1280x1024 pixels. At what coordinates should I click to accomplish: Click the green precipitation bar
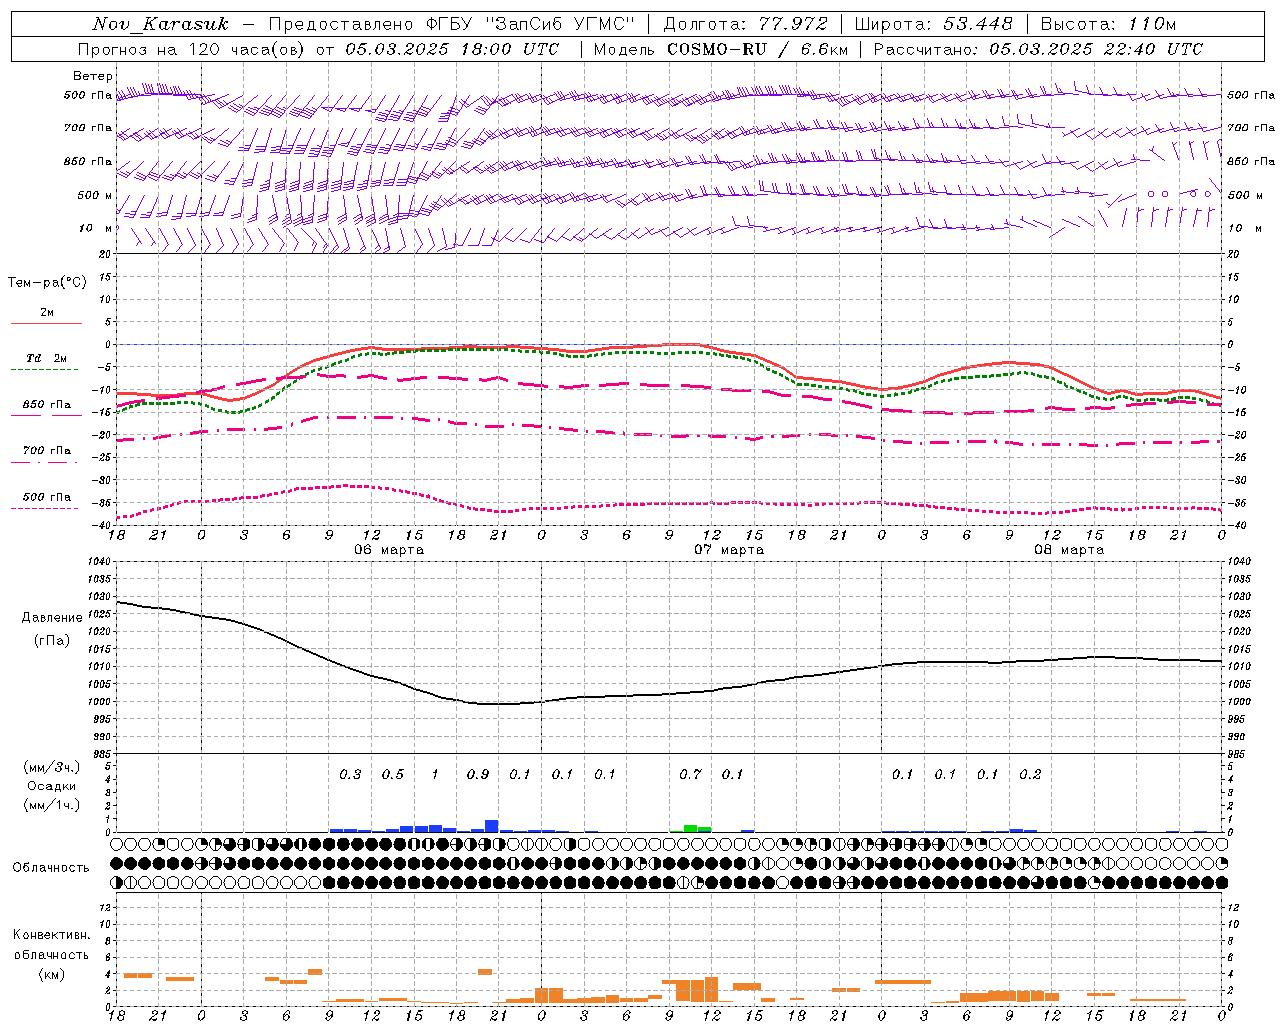[x=697, y=828]
